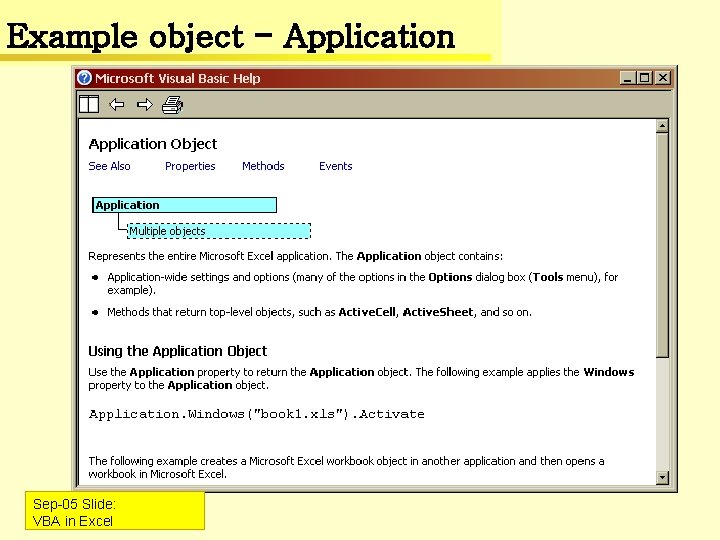Click the bold word Windows
720x540 pixels.
608,372
